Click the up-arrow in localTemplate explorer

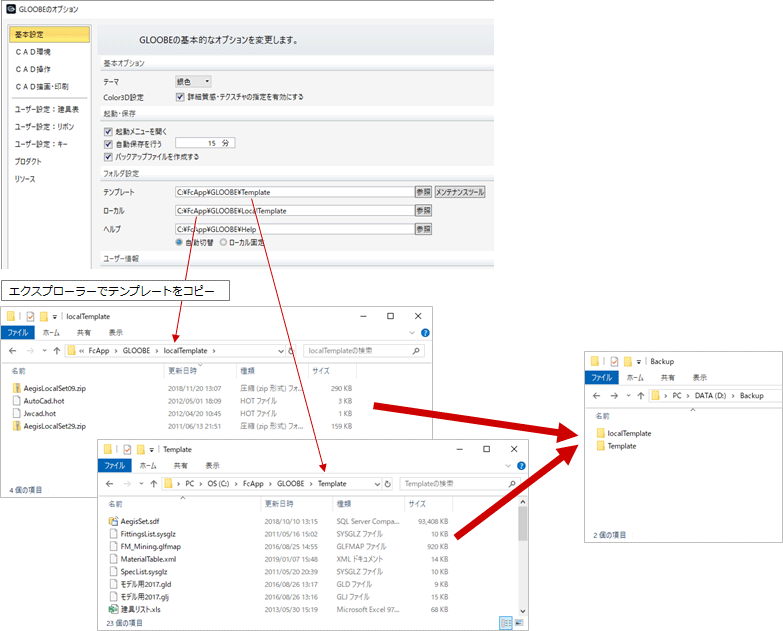pyautogui.click(x=56, y=351)
